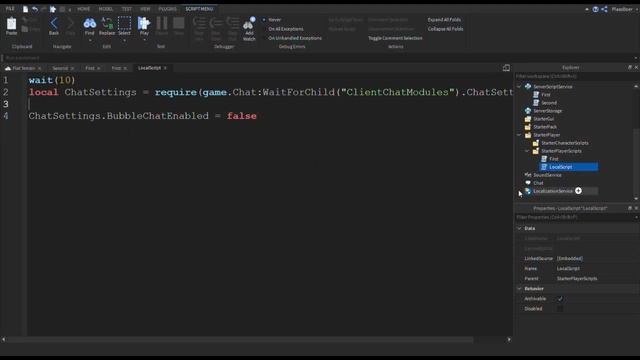The height and width of the screenshot is (360, 640).
Task: Switch to the PLUGINS ribbon tab
Action: click(x=167, y=9)
